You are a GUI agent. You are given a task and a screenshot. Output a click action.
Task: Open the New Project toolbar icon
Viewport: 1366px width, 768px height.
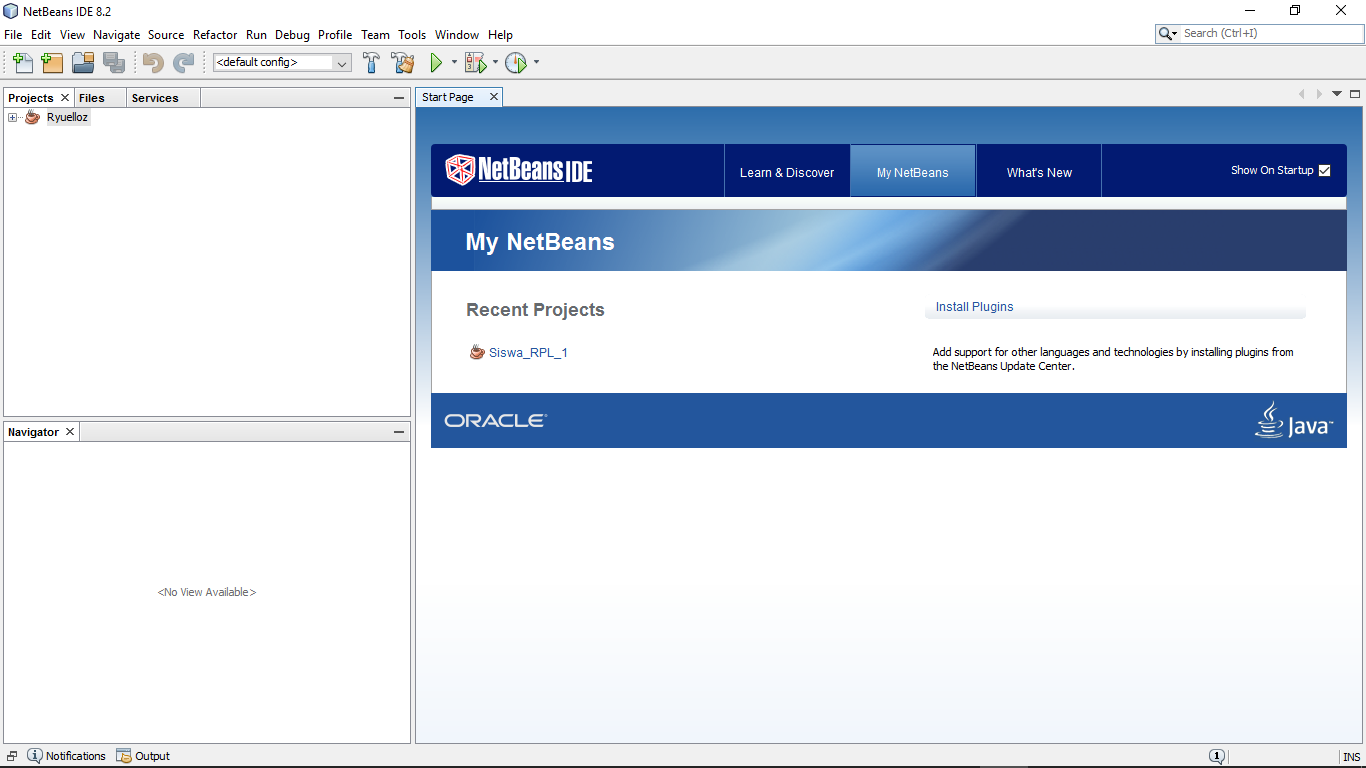pos(52,62)
